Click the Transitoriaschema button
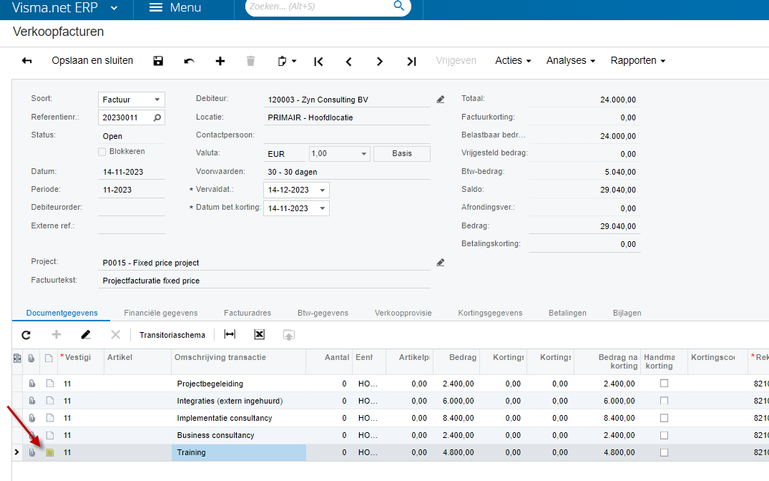The height and width of the screenshot is (481, 769). 173,335
